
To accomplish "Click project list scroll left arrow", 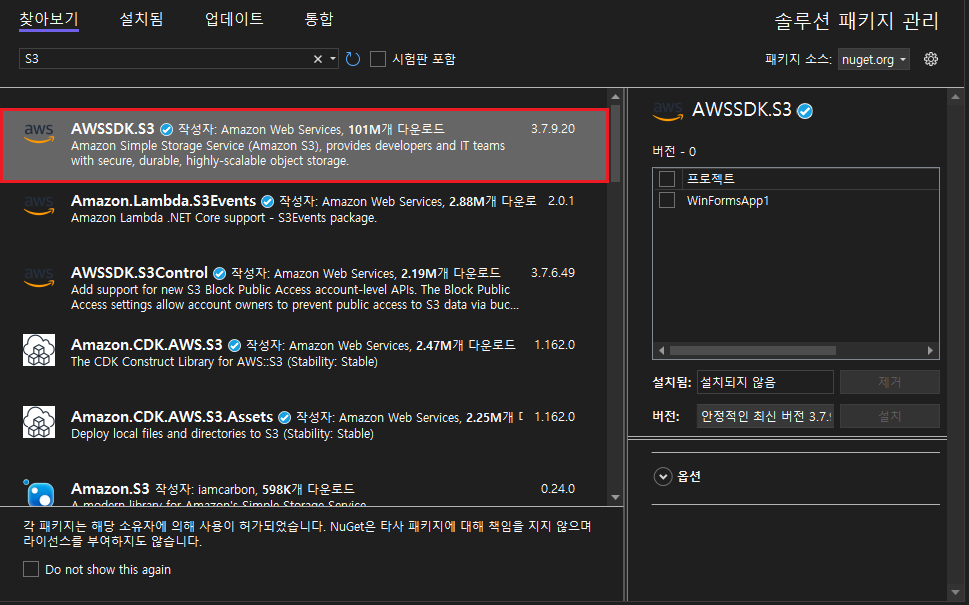I will (661, 350).
